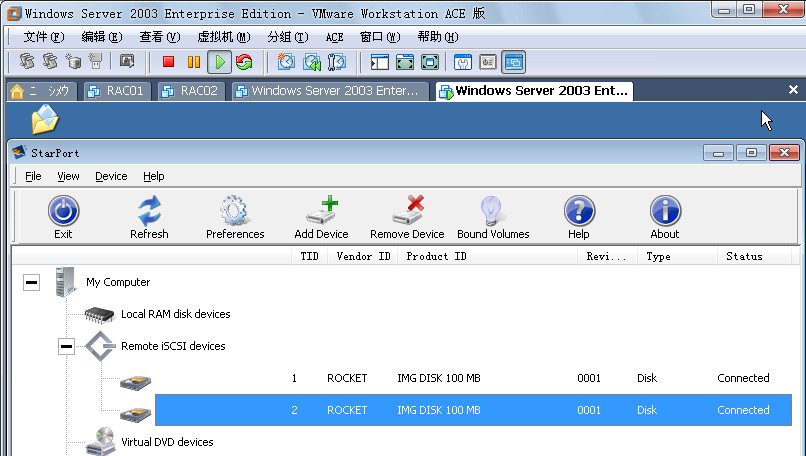Click the TID column header

[x=309, y=256]
